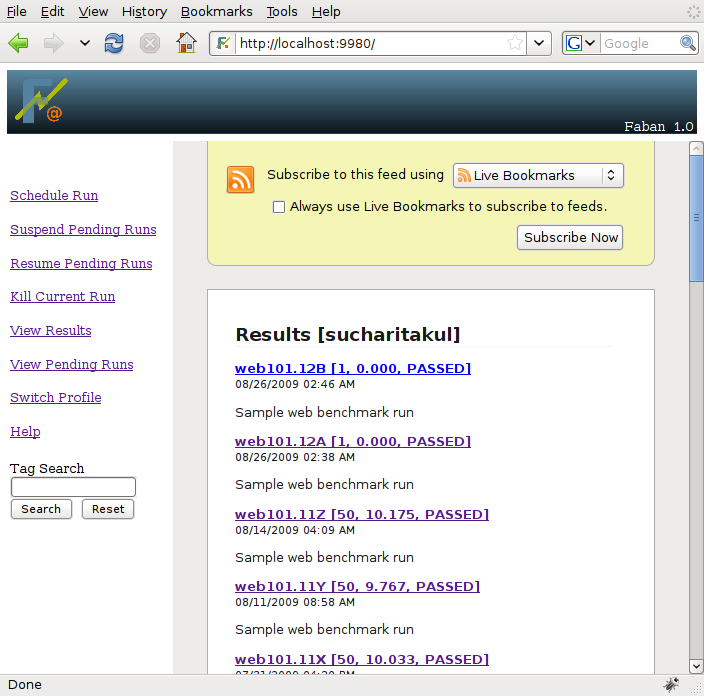Viewport: 704px width, 696px height.
Task: Click the Faban 1.0 version text
Action: pos(659,127)
